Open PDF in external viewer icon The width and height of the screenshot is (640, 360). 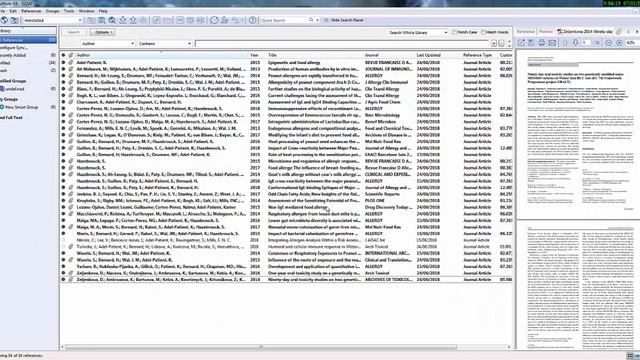521,42
